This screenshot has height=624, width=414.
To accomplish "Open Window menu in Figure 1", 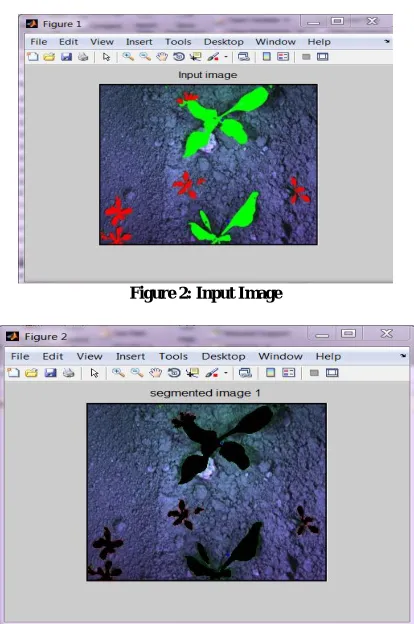I will [275, 42].
